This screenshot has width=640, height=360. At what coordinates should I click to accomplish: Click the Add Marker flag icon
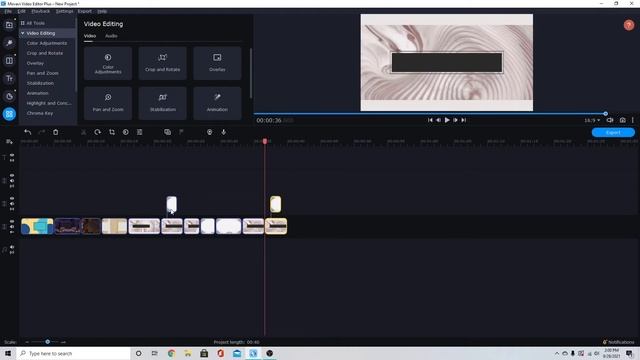pyautogui.click(x=181, y=132)
